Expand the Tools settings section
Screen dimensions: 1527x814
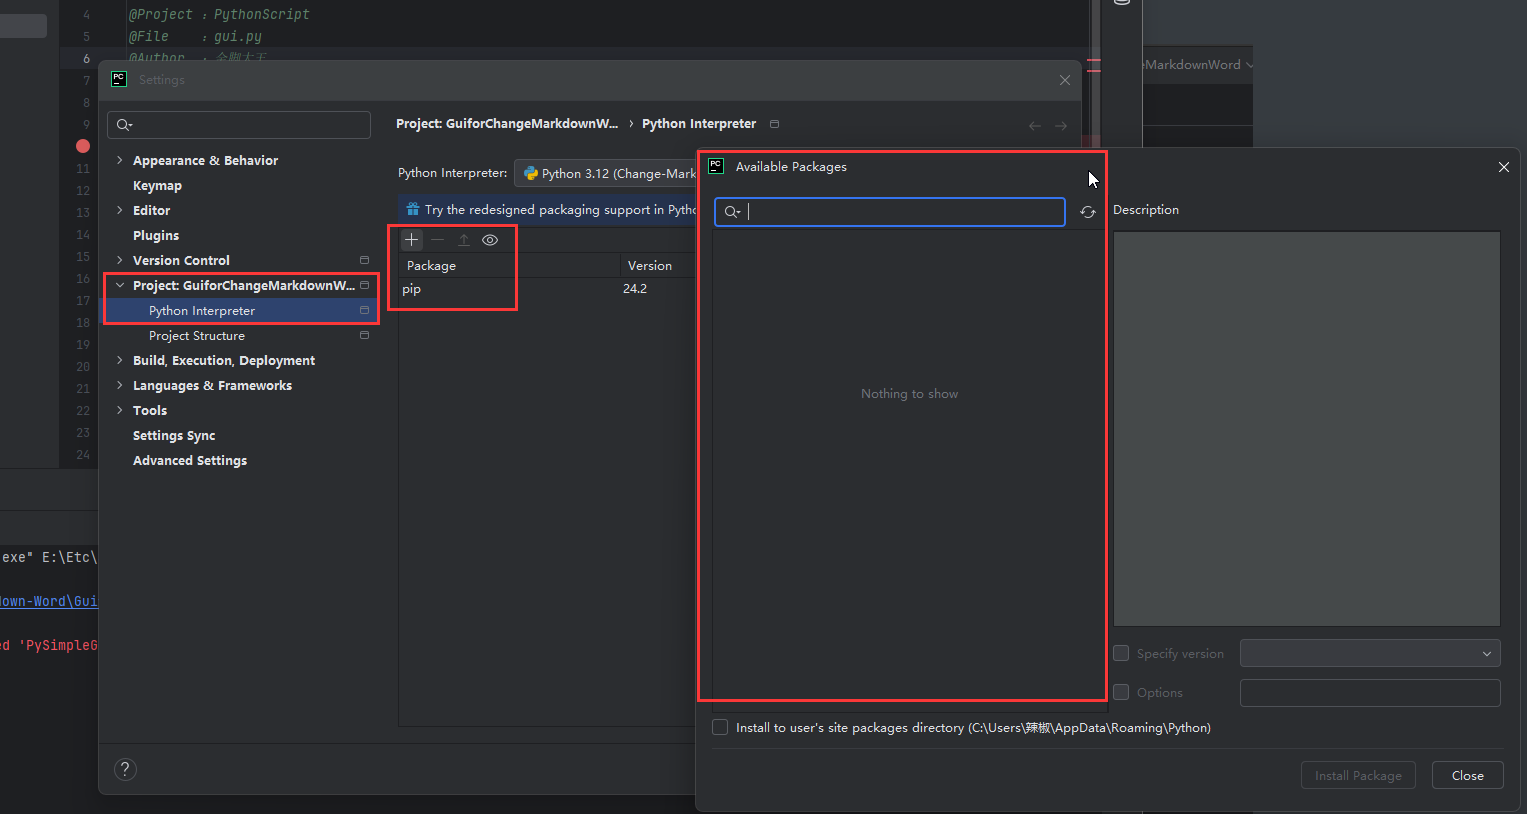tap(120, 410)
